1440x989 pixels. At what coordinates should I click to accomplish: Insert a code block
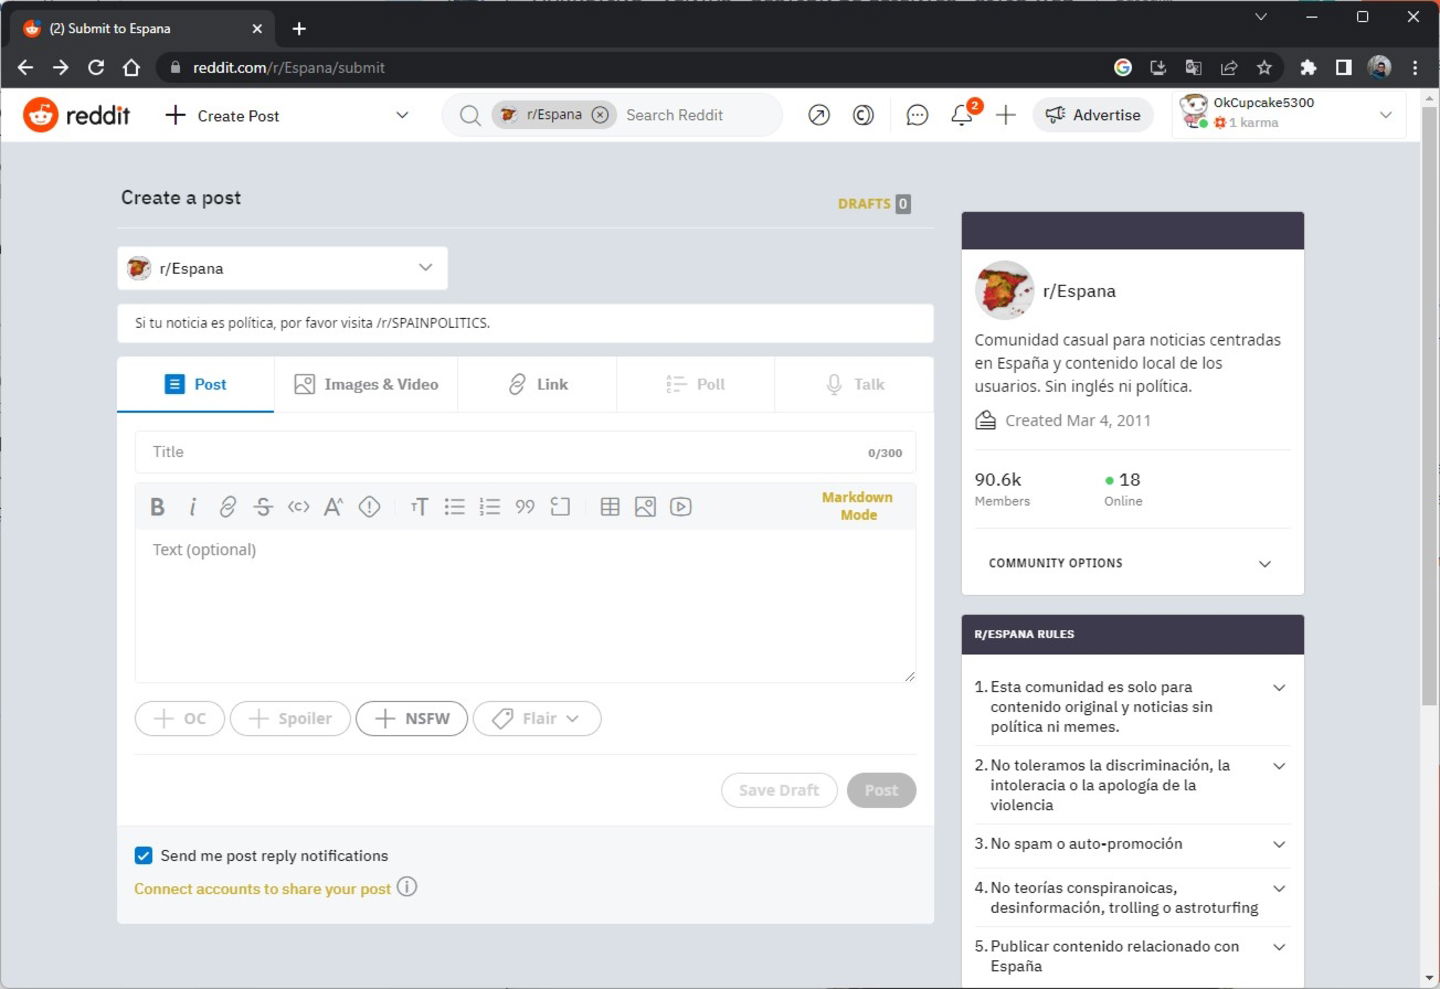click(x=560, y=507)
